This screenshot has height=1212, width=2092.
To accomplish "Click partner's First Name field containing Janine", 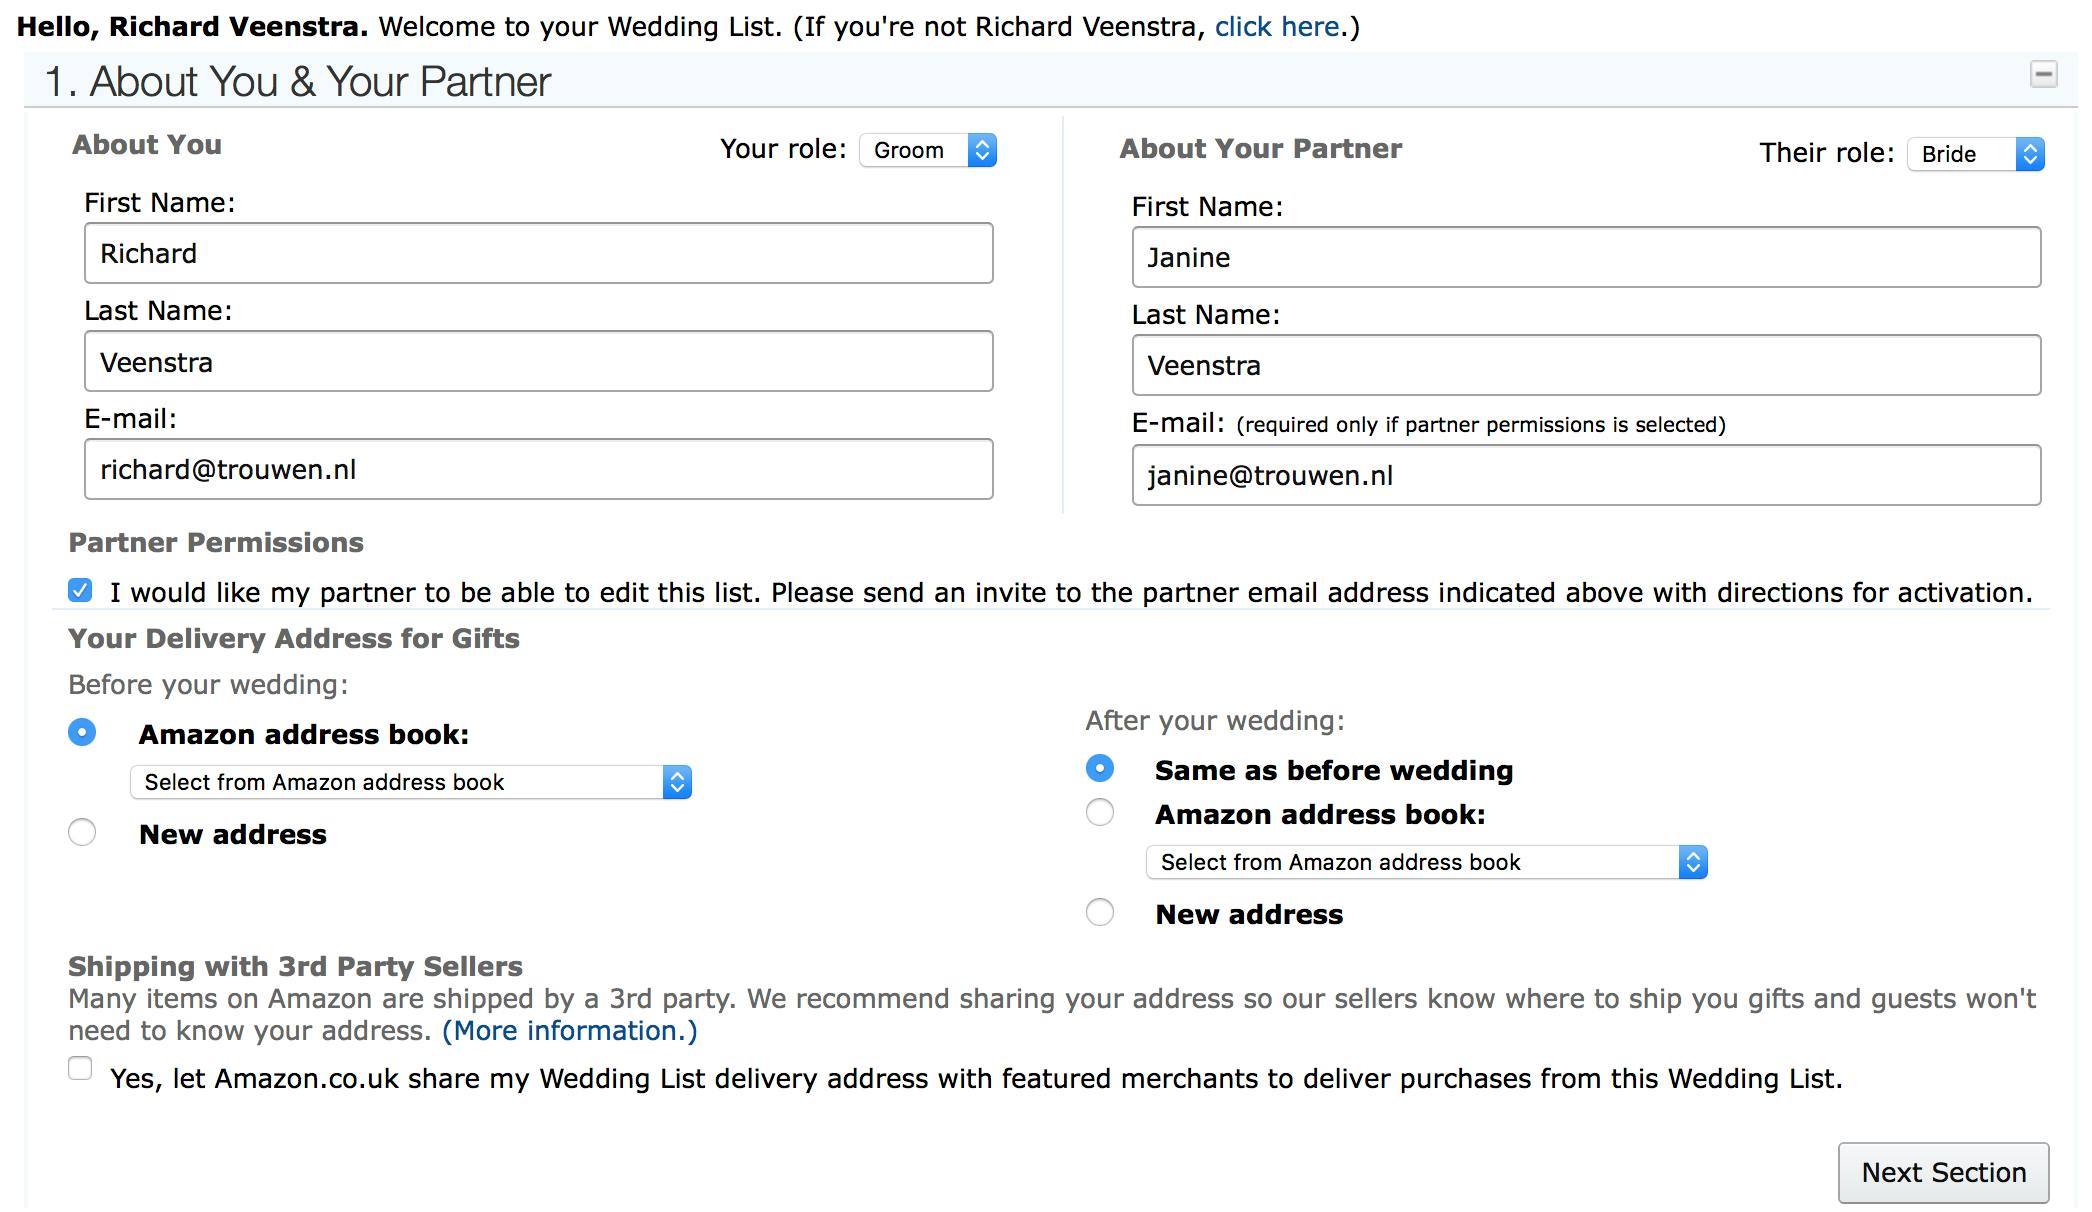I will 1585,258.
